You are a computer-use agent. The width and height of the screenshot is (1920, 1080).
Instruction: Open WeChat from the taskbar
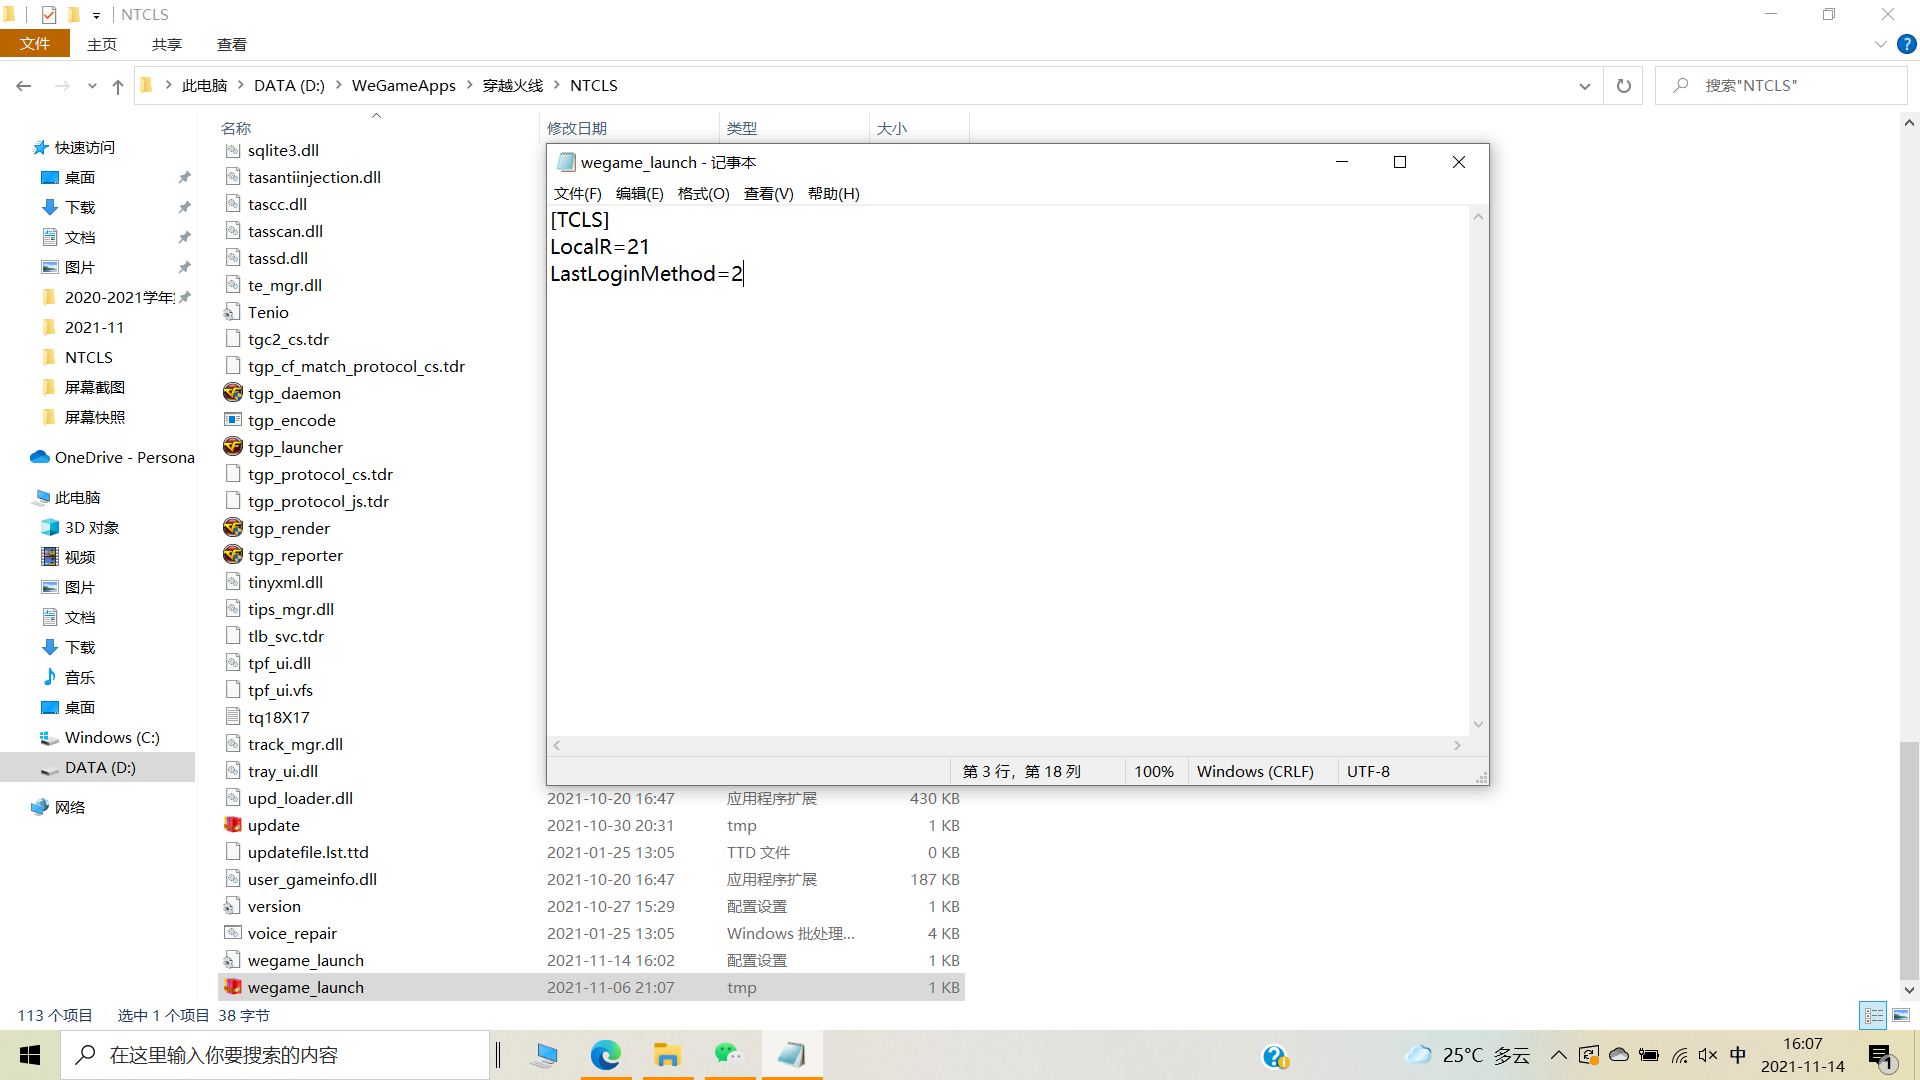pyautogui.click(x=728, y=1055)
